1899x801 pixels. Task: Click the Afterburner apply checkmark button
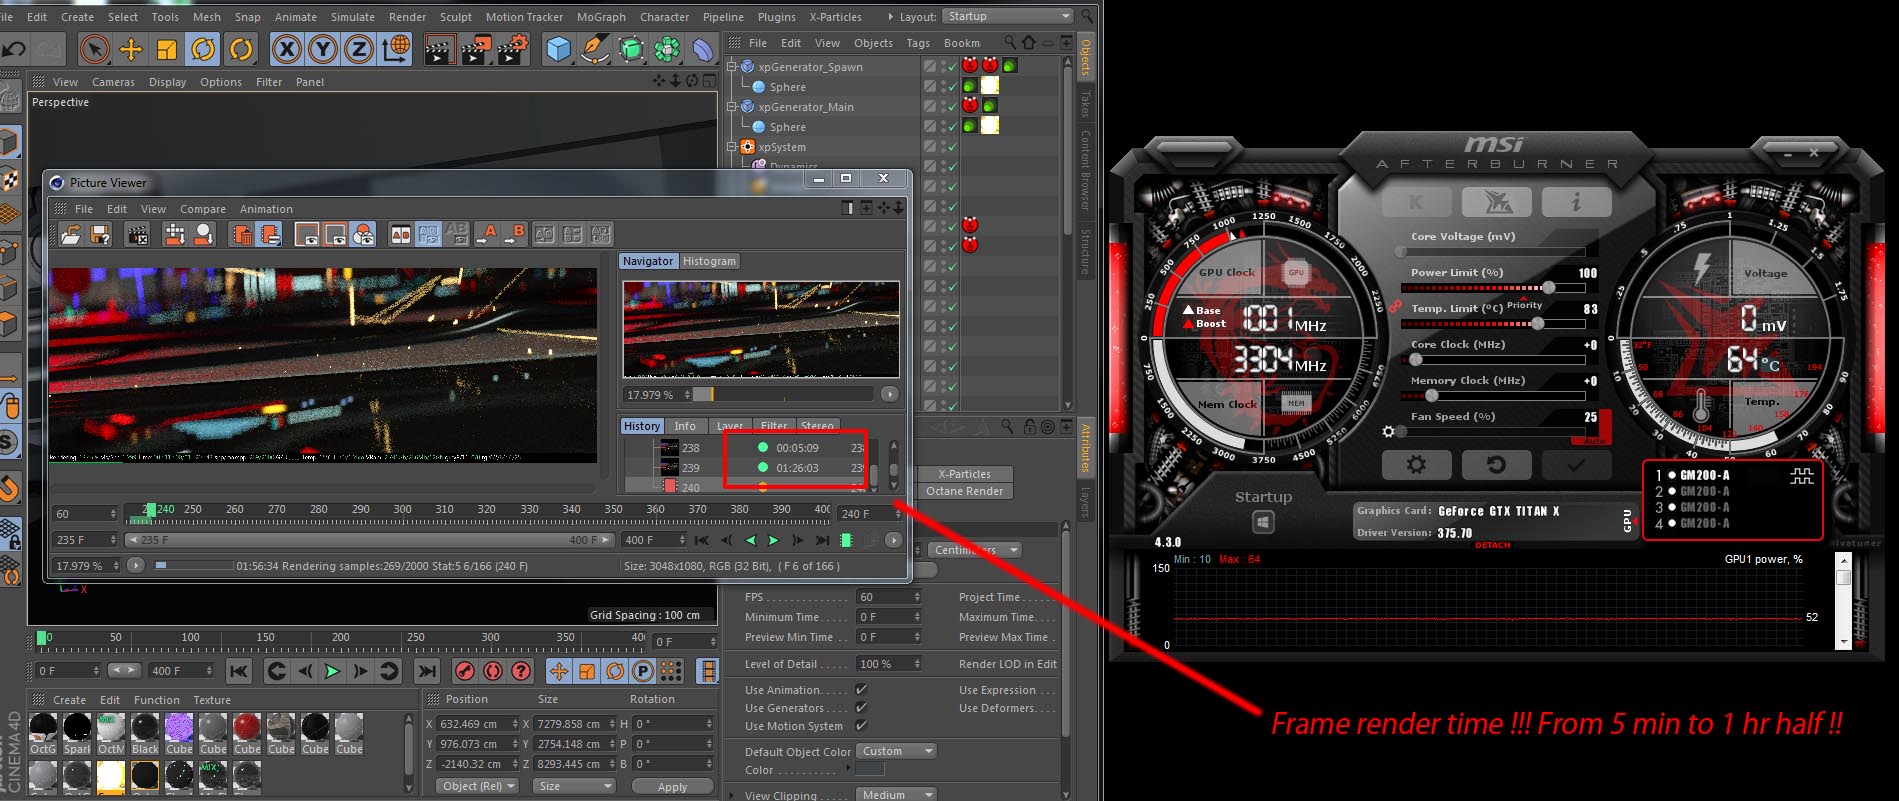click(x=1576, y=465)
